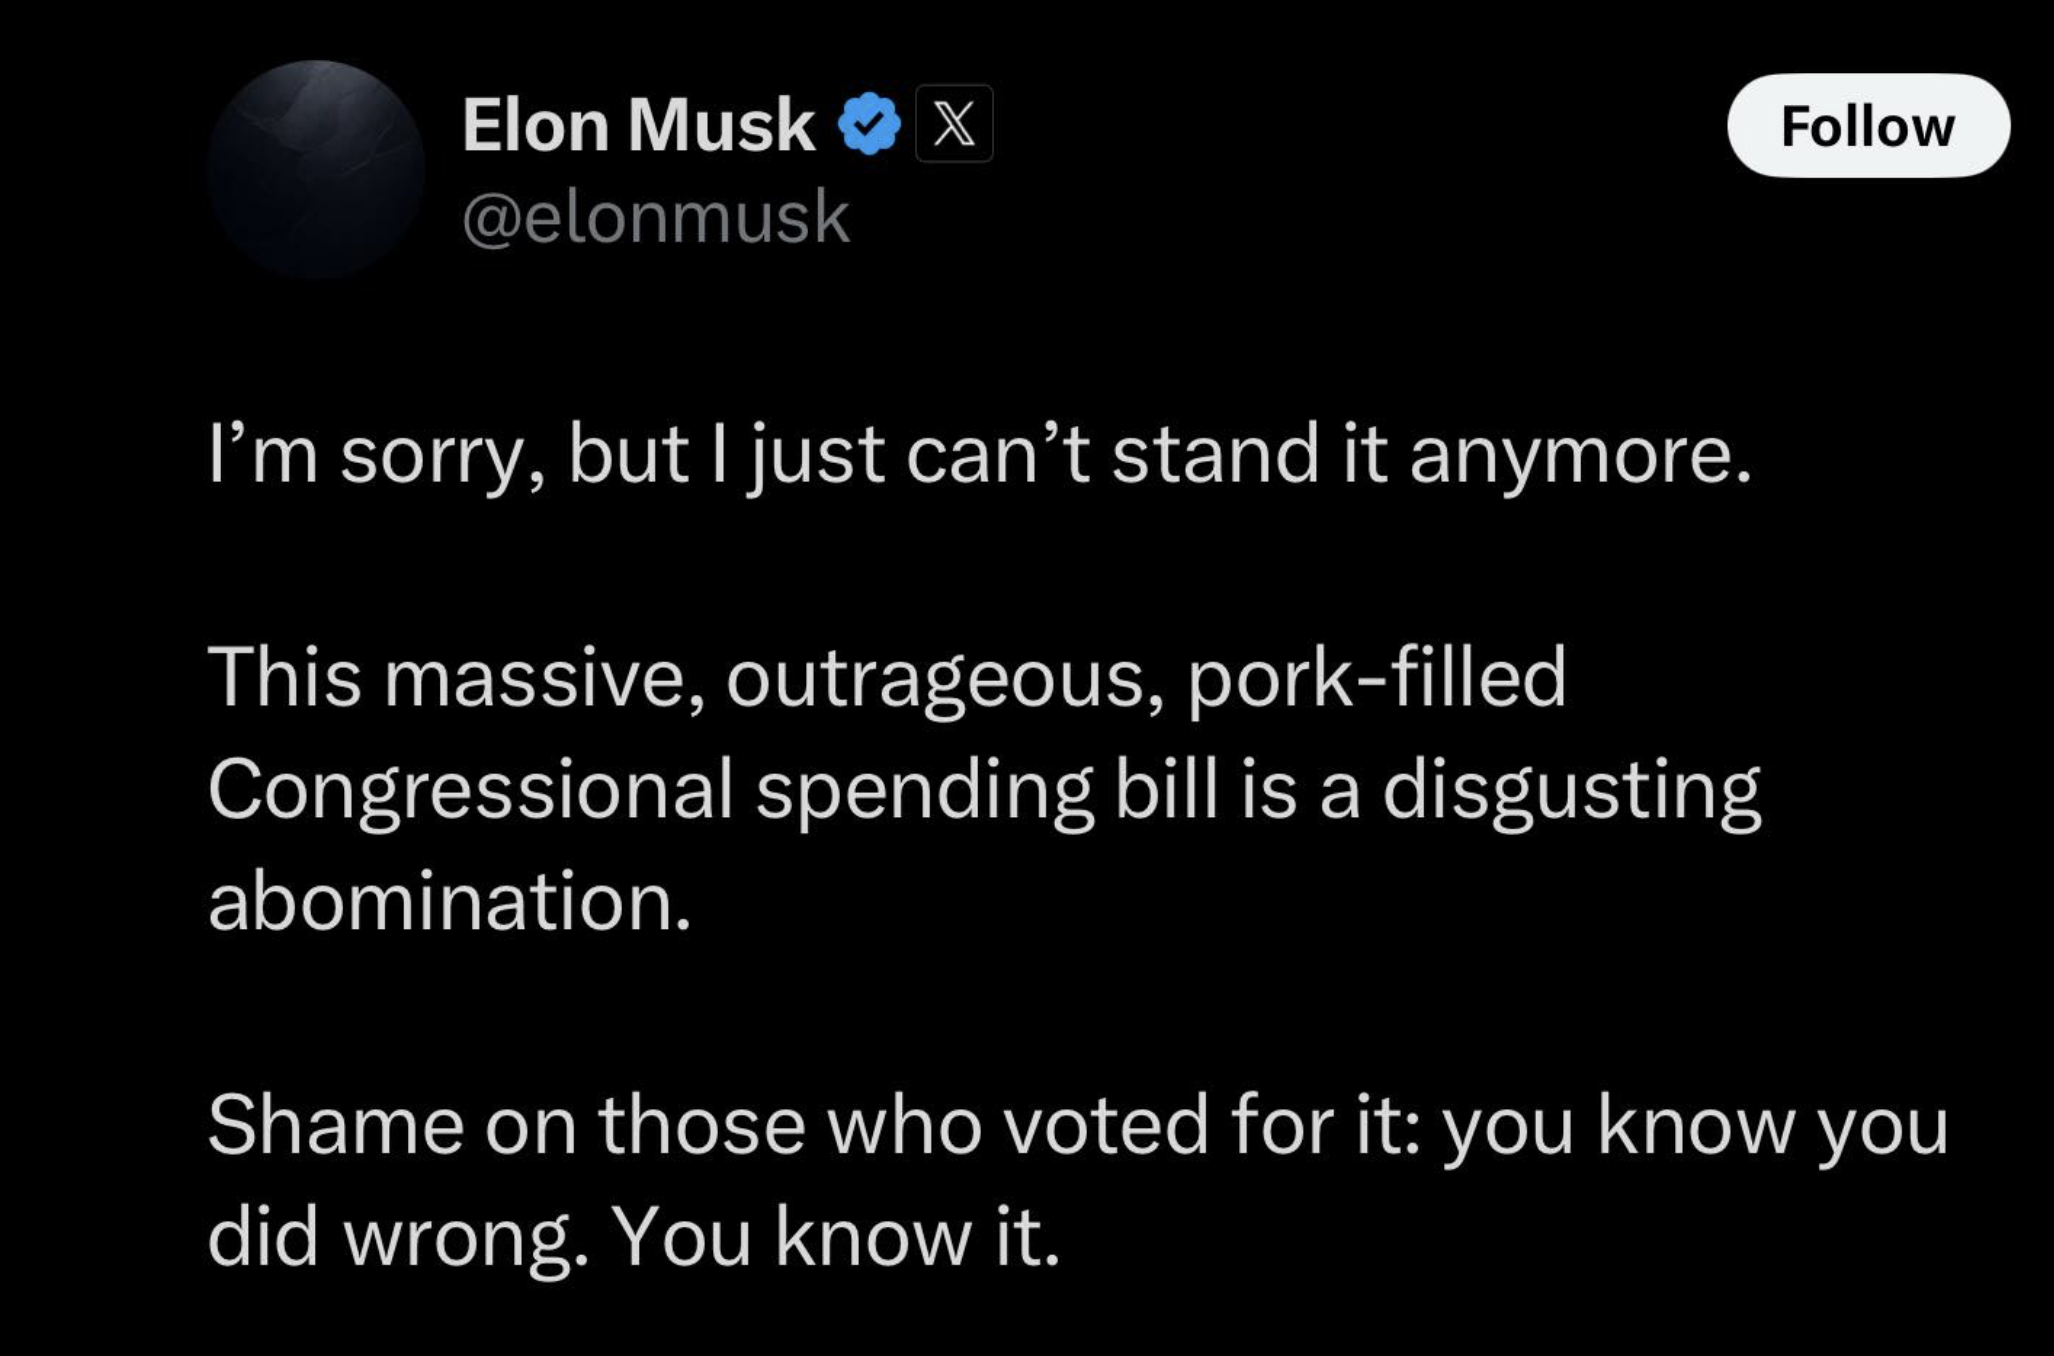
Task: Click the X affiliation badge icon
Action: click(954, 124)
